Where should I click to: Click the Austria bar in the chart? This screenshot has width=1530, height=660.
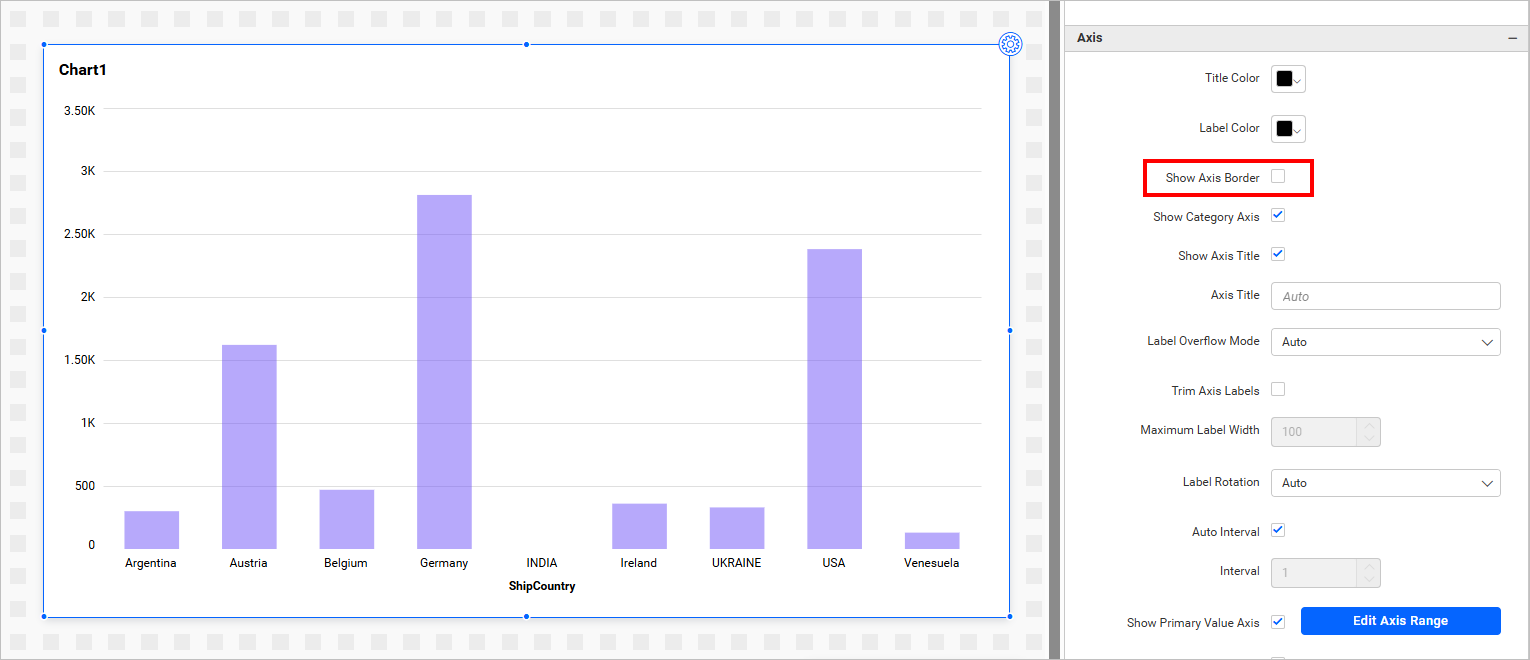(249, 446)
